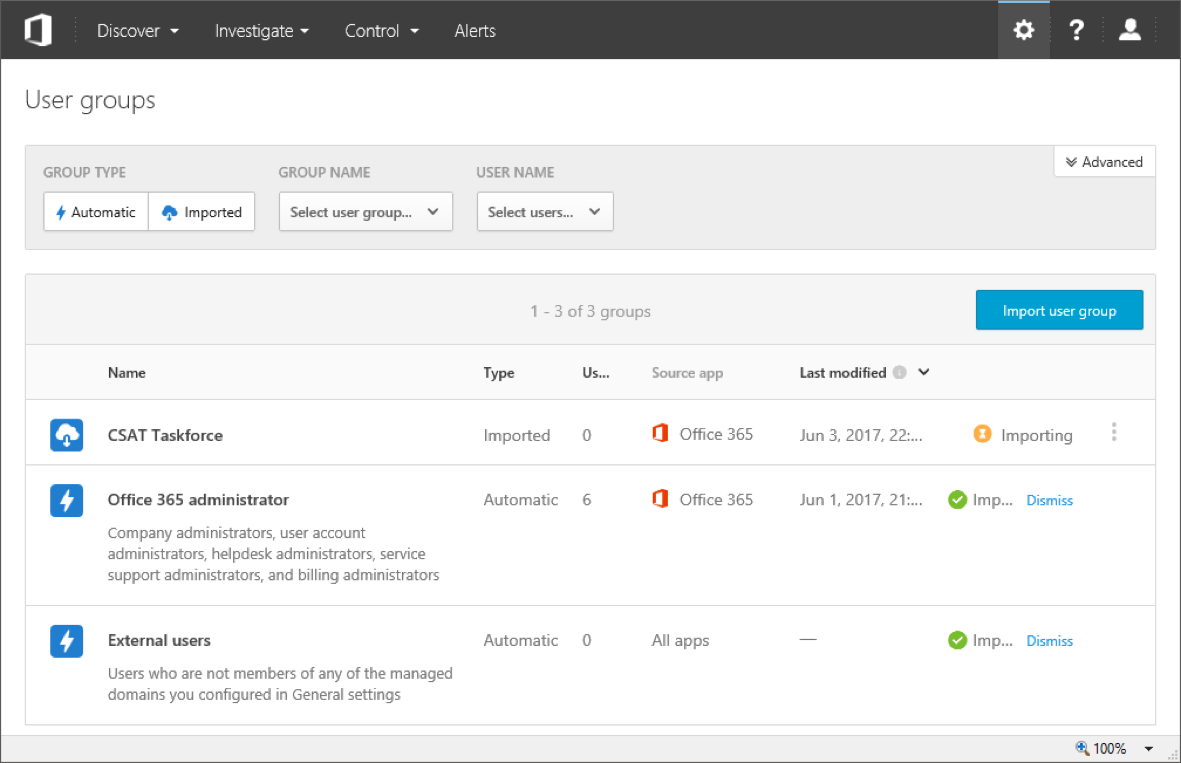Click the Advanced filter option
This screenshot has width=1181, height=763.
[x=1104, y=161]
